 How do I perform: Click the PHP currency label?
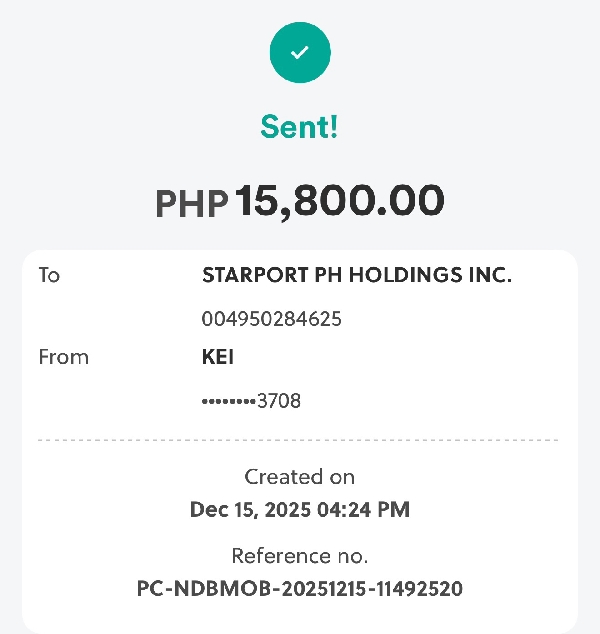click(192, 204)
